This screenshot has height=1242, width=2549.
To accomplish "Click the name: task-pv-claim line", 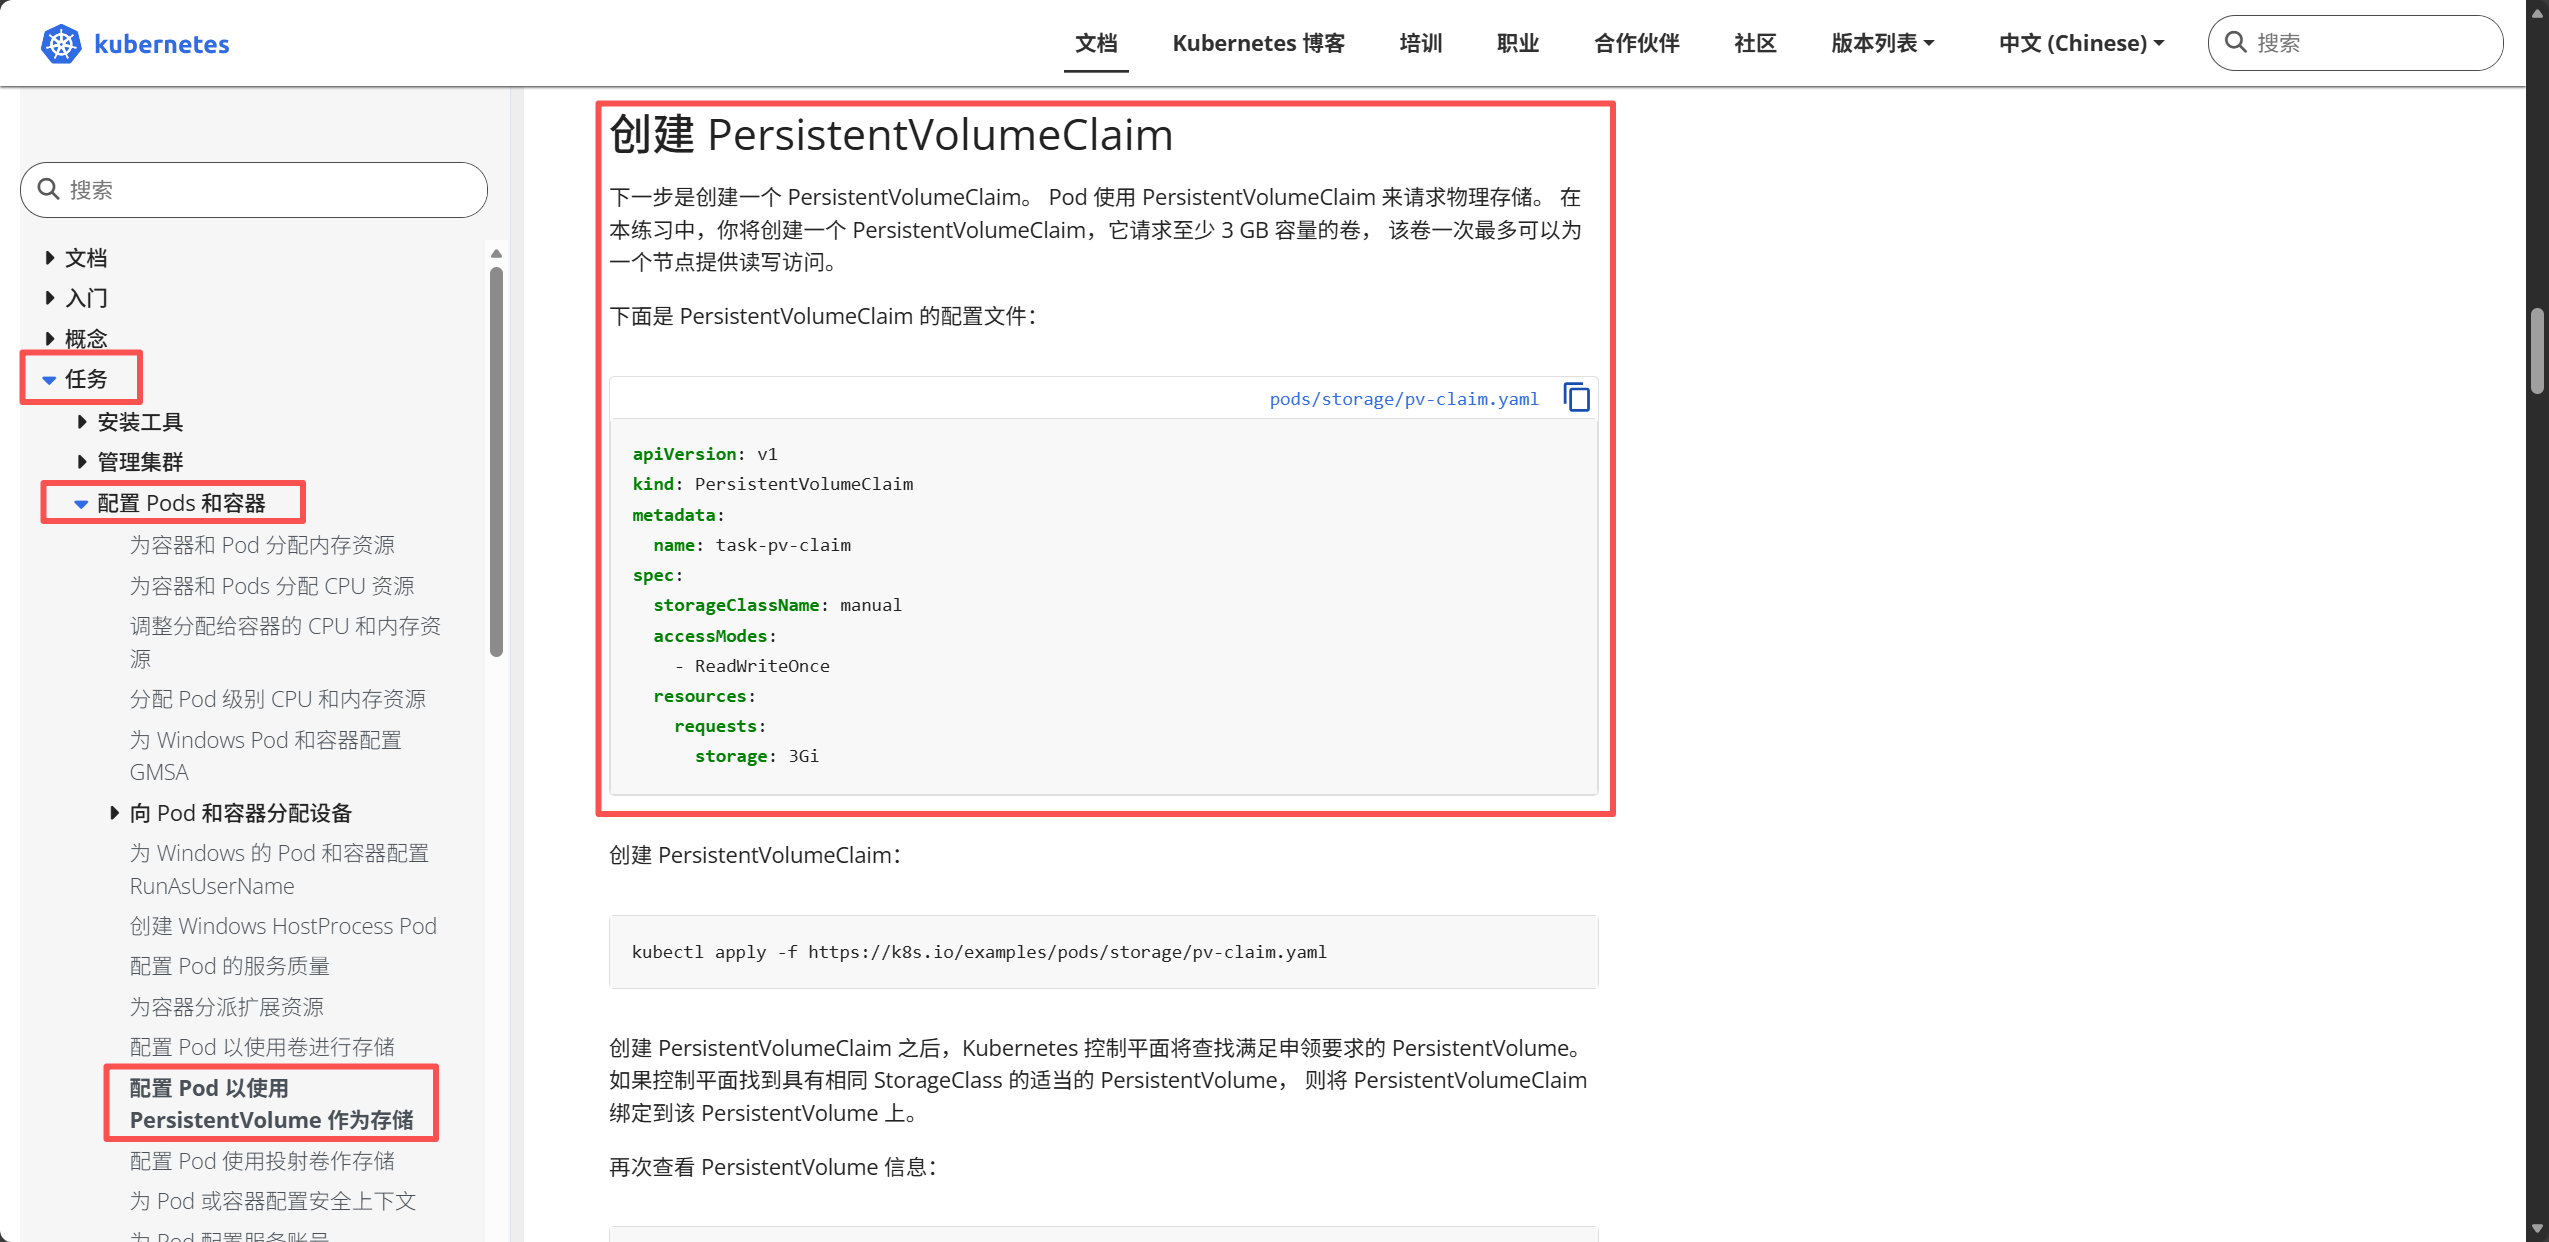I will pyautogui.click(x=752, y=545).
